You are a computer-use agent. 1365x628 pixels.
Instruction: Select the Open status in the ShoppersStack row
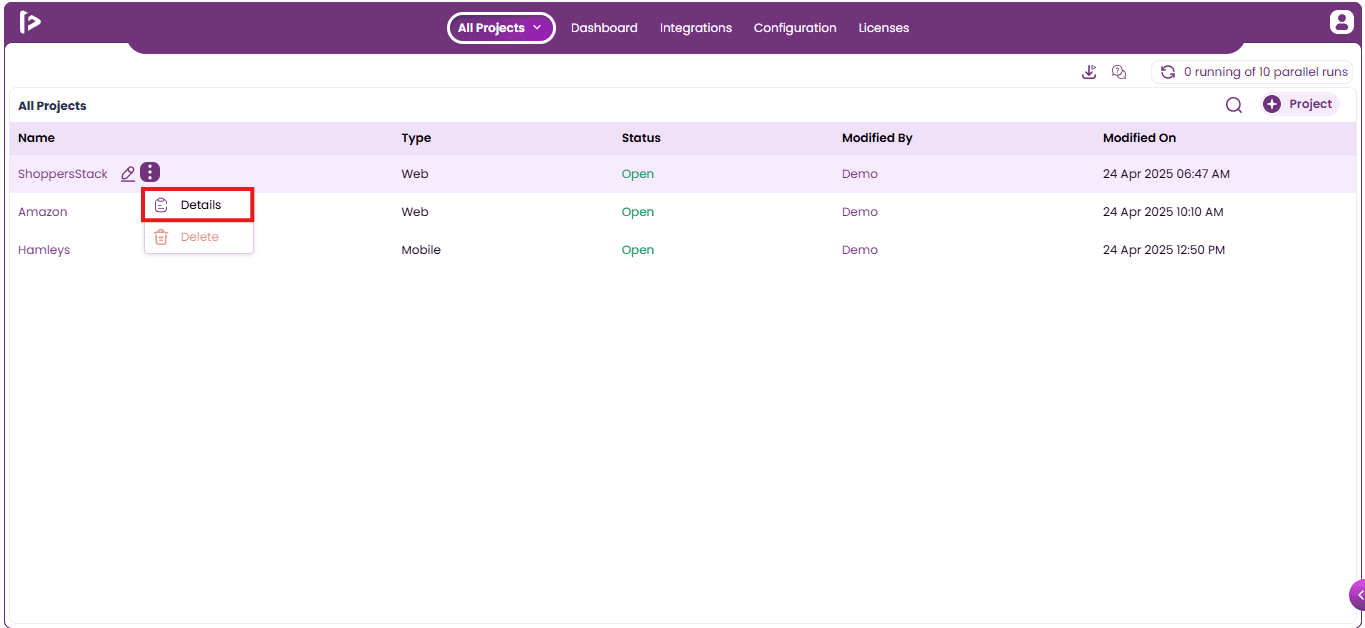click(x=638, y=174)
